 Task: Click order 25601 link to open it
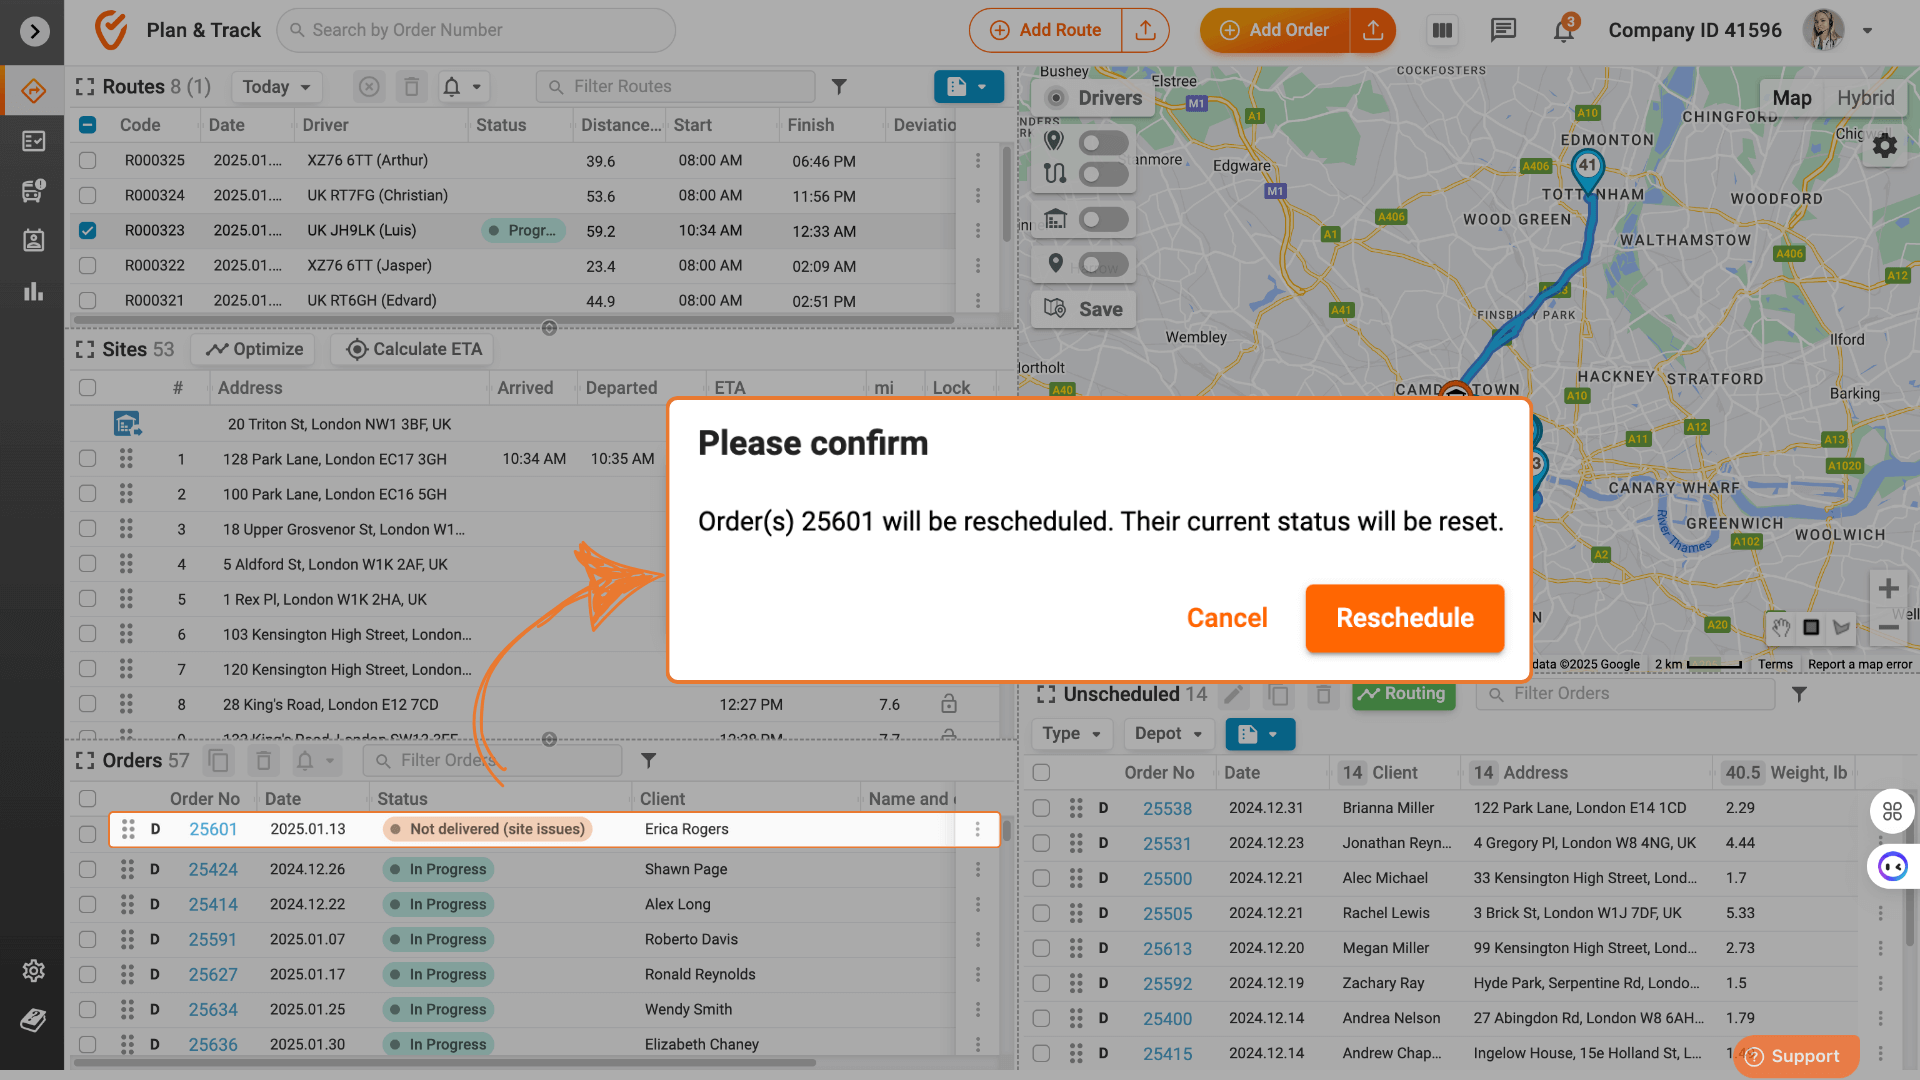pos(211,828)
